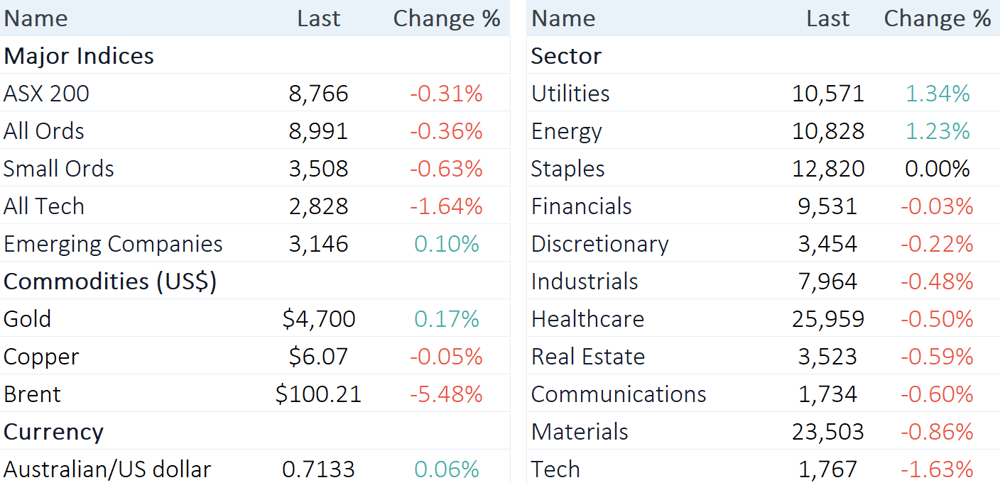Image resolution: width=1000 pixels, height=485 pixels.
Task: Select the Staples last value 12,820
Action: [828, 169]
